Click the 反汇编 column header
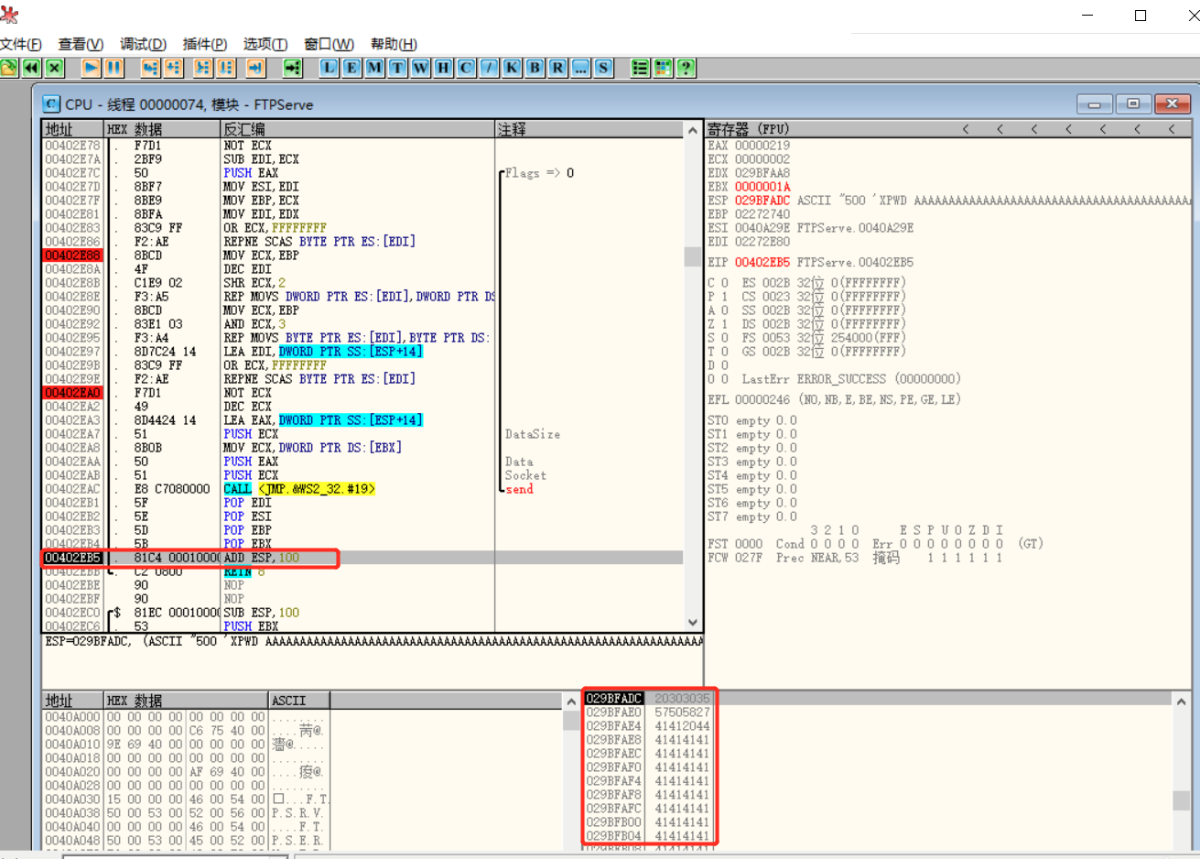The height and width of the screenshot is (859, 1200). click(358, 129)
